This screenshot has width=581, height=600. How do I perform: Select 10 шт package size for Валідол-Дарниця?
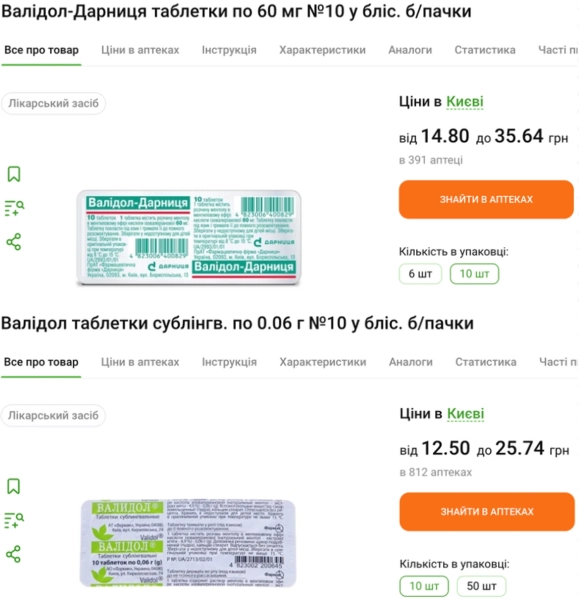pyautogui.click(x=474, y=274)
